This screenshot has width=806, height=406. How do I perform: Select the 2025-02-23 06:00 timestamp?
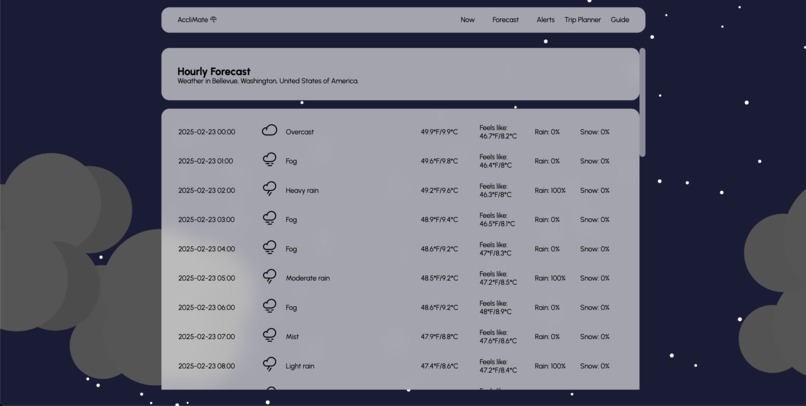[x=207, y=308]
